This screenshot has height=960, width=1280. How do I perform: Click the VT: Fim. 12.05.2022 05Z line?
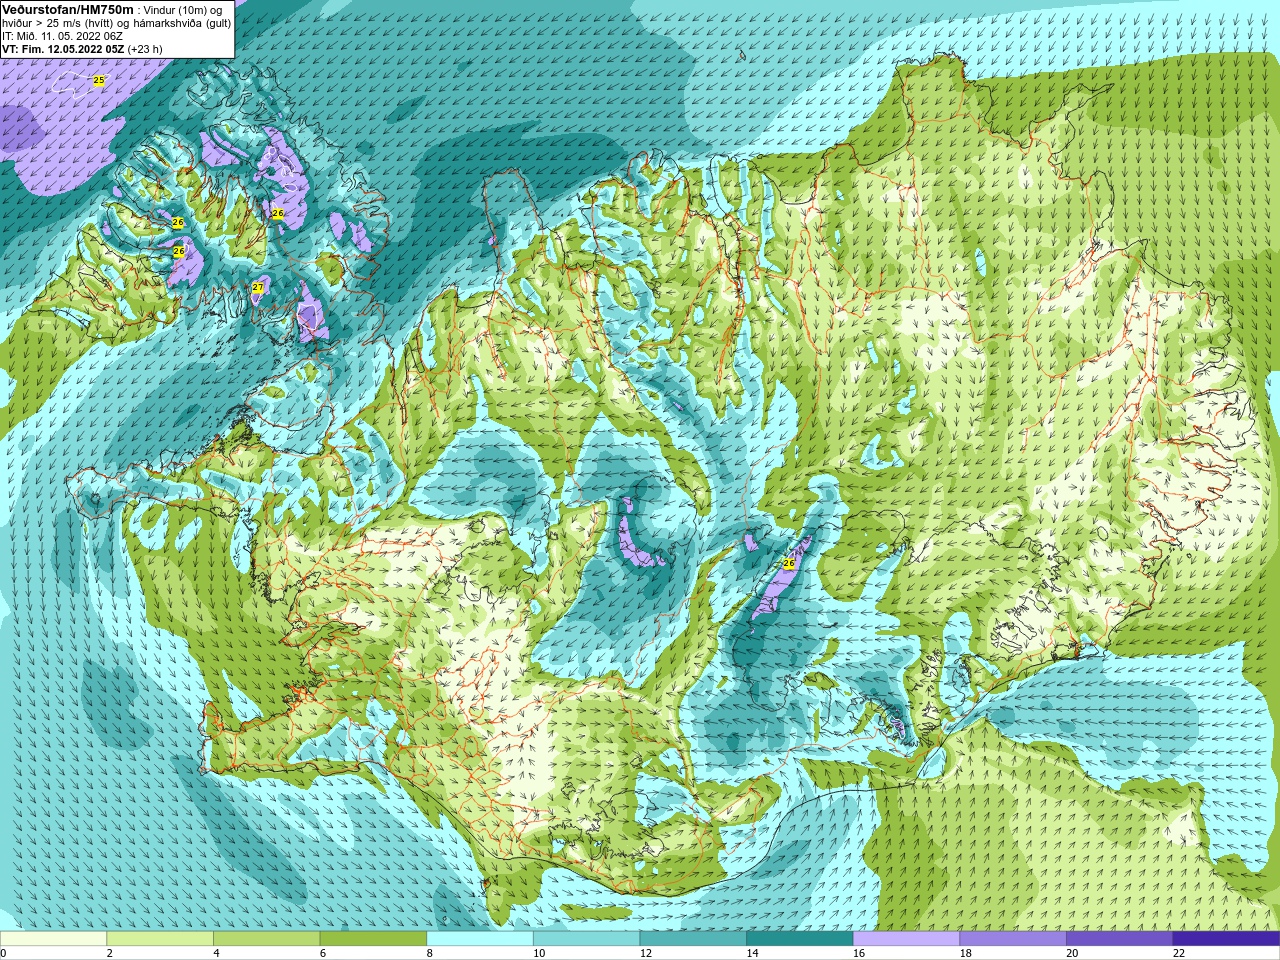(x=63, y=49)
